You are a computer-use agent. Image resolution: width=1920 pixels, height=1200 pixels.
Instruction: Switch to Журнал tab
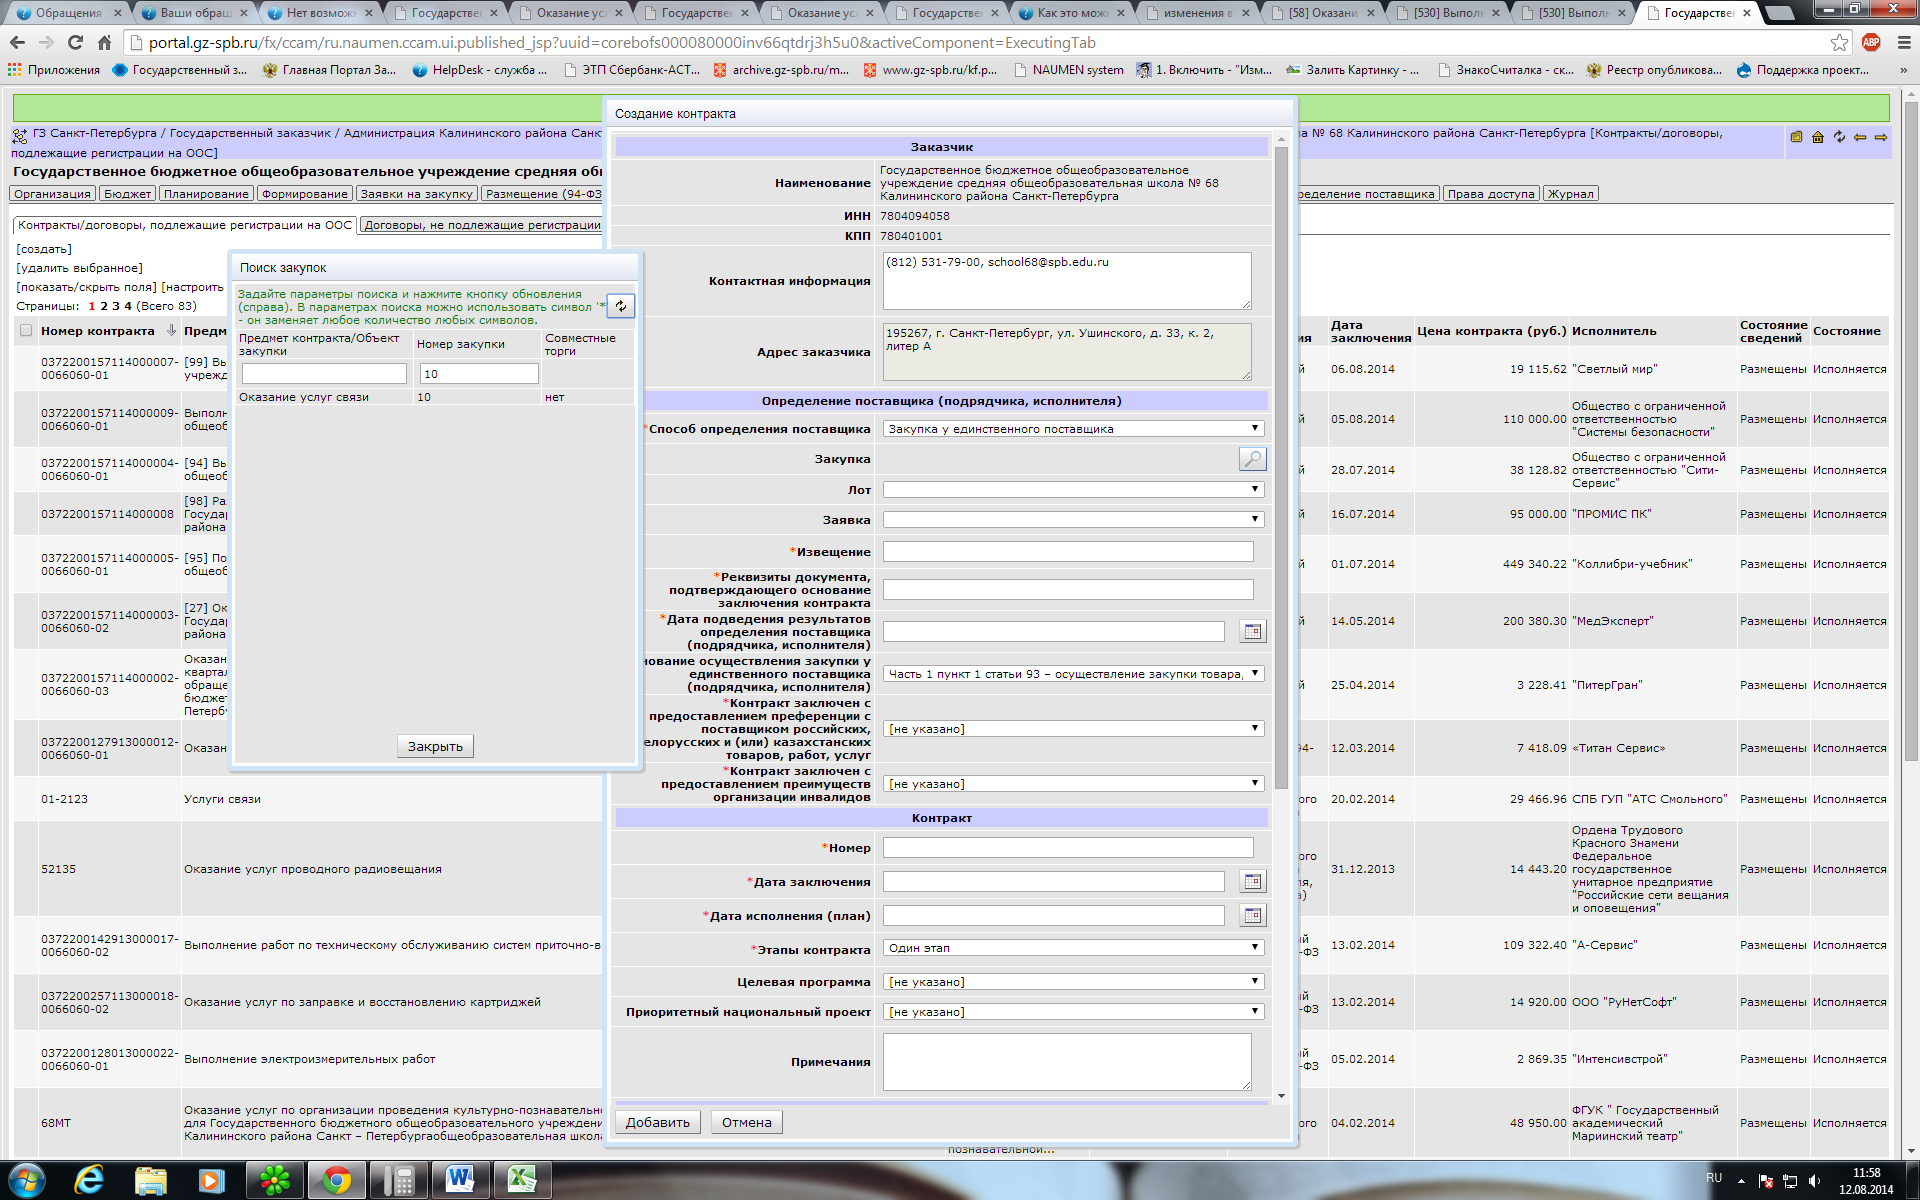coord(1570,194)
